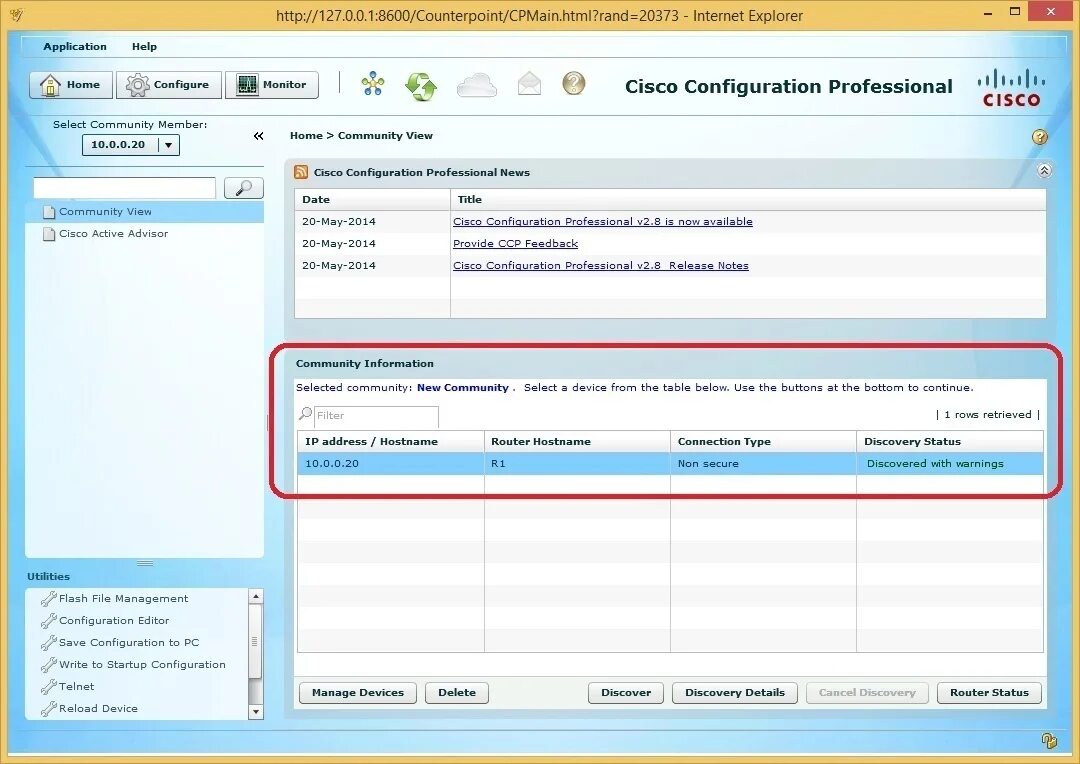Screen dimensions: 1080x764
Task: Open CCP v2.8 Release Notes link
Action: (x=601, y=265)
